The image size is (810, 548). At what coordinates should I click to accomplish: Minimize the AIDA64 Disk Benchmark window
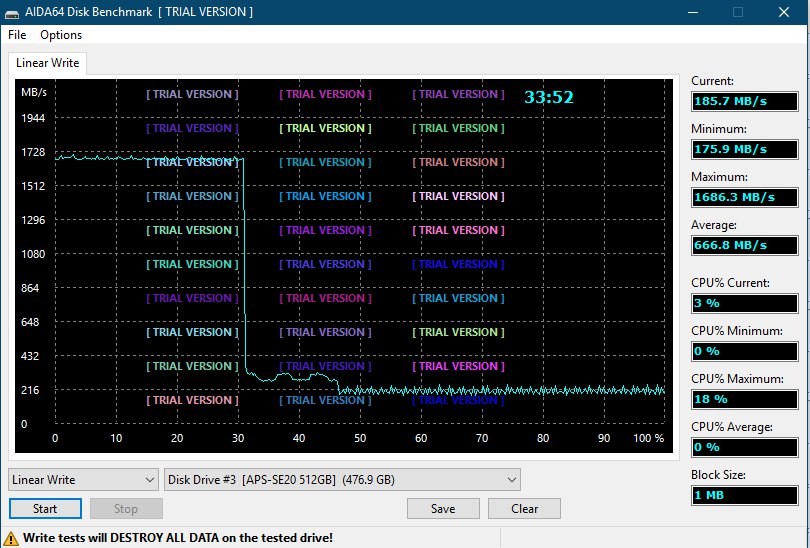[x=693, y=12]
